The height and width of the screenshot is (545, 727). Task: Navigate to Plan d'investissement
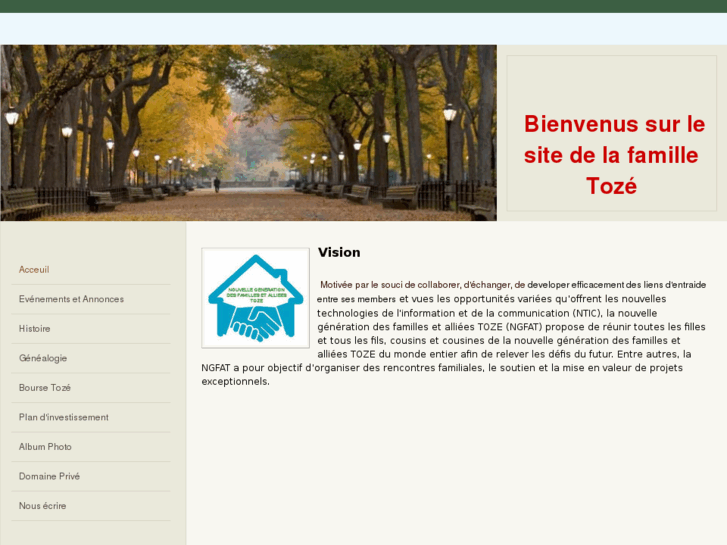point(64,417)
